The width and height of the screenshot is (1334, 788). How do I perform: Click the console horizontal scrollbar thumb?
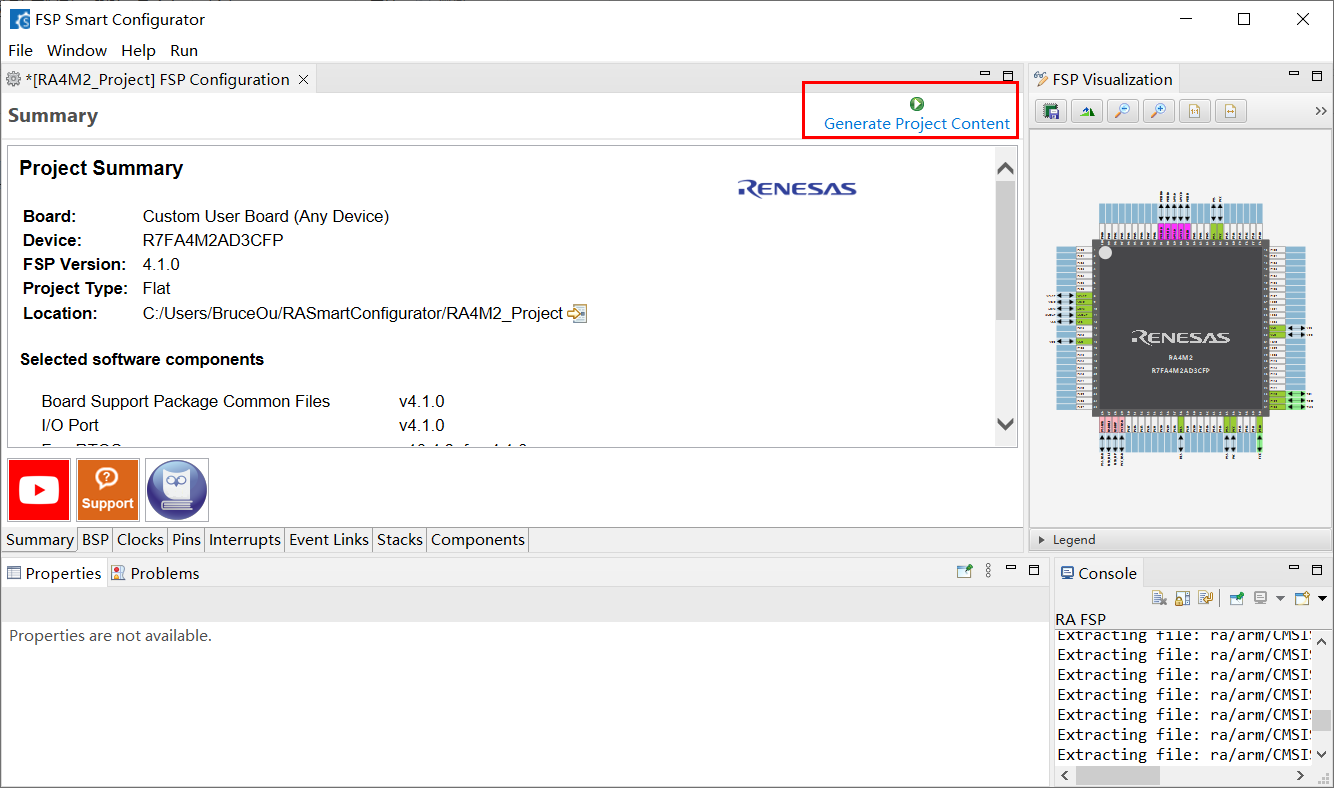pos(1118,775)
